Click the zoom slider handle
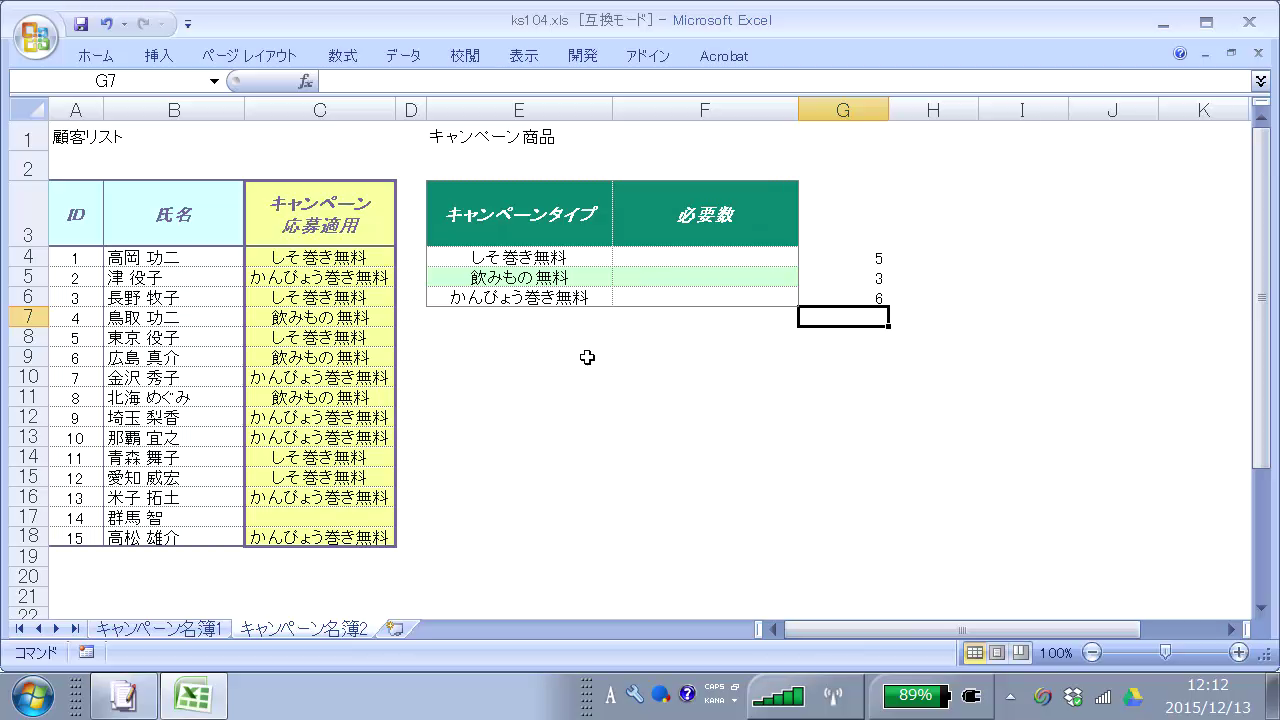The height and width of the screenshot is (720, 1280). pos(1165,653)
